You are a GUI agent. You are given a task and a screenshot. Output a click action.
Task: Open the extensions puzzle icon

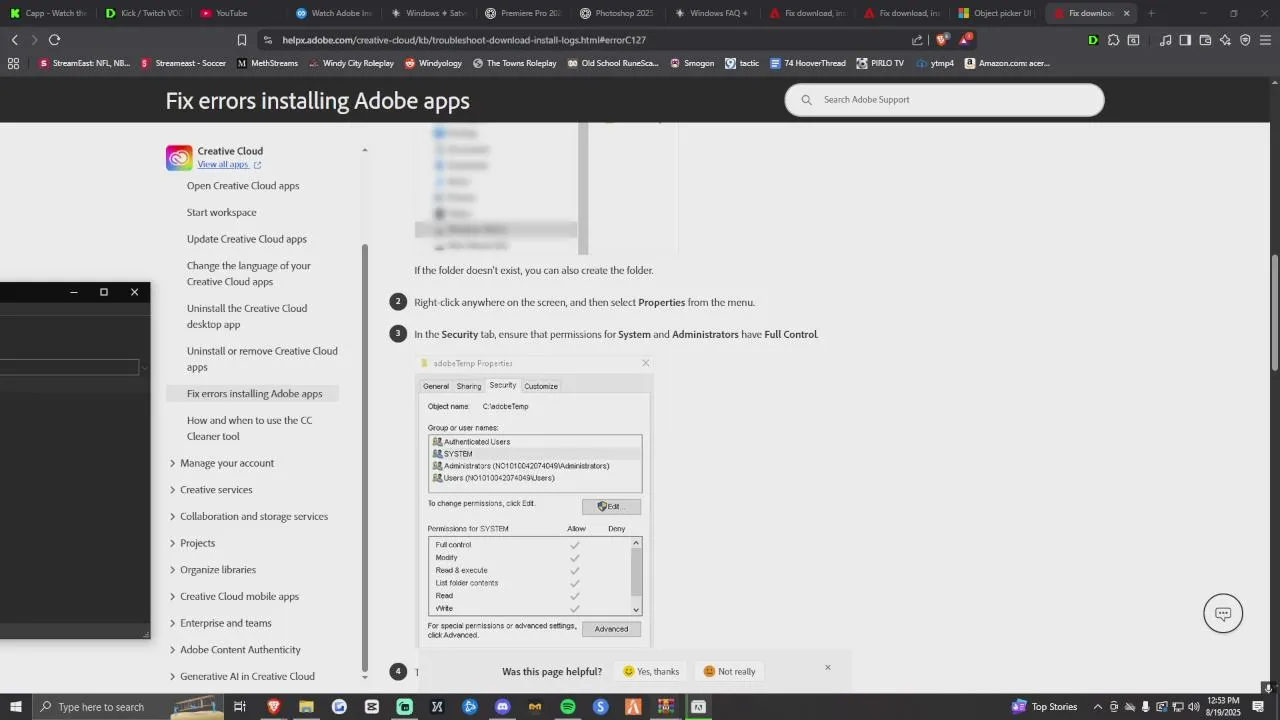(x=1114, y=40)
